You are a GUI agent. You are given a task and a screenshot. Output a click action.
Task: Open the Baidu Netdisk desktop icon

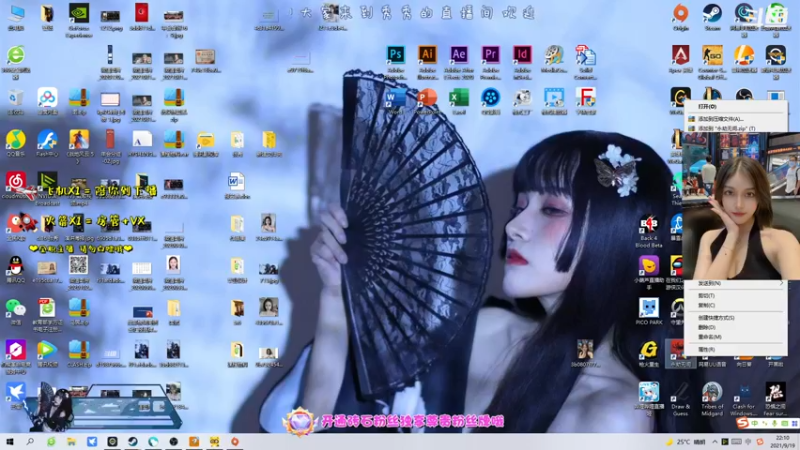47,97
